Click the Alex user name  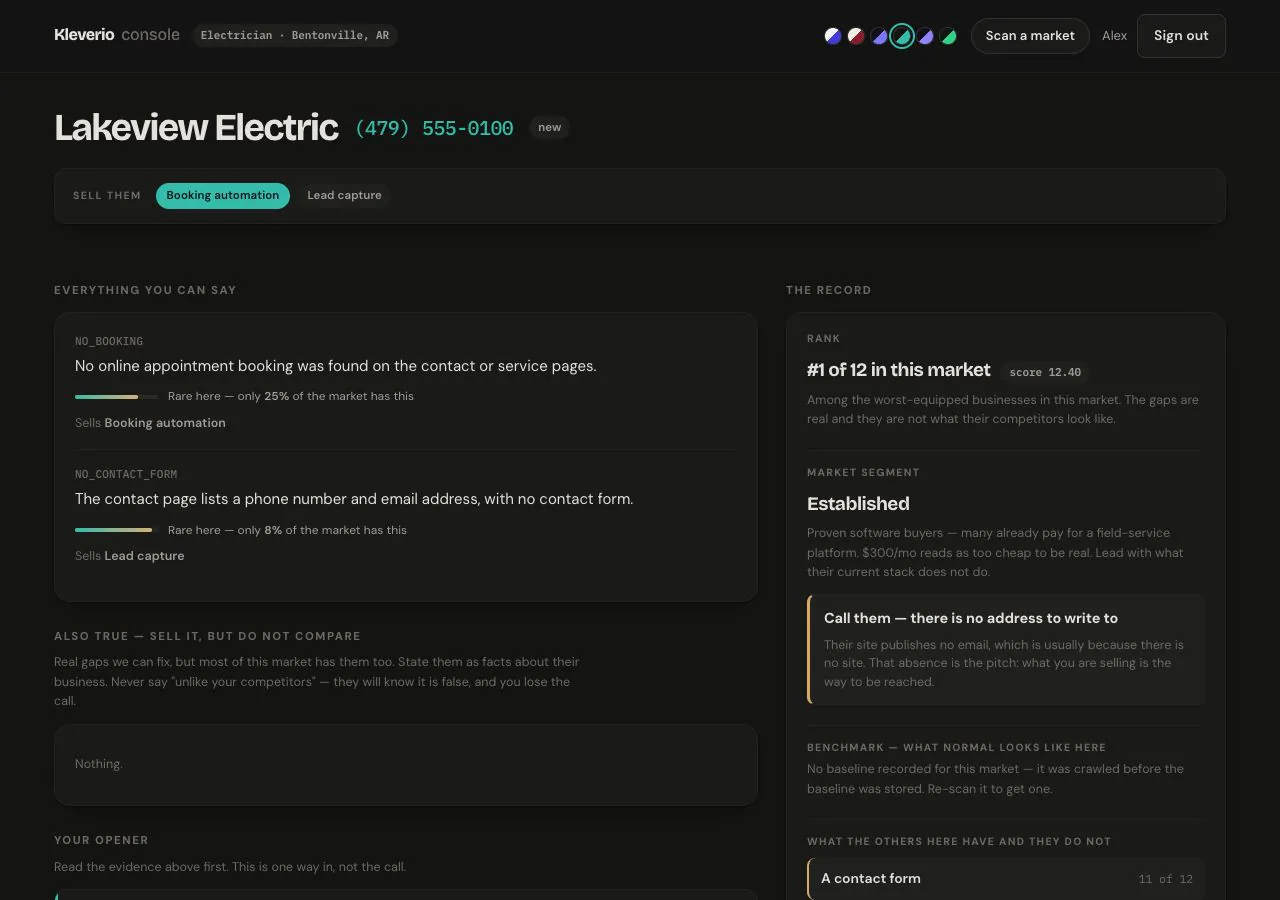(x=1114, y=36)
